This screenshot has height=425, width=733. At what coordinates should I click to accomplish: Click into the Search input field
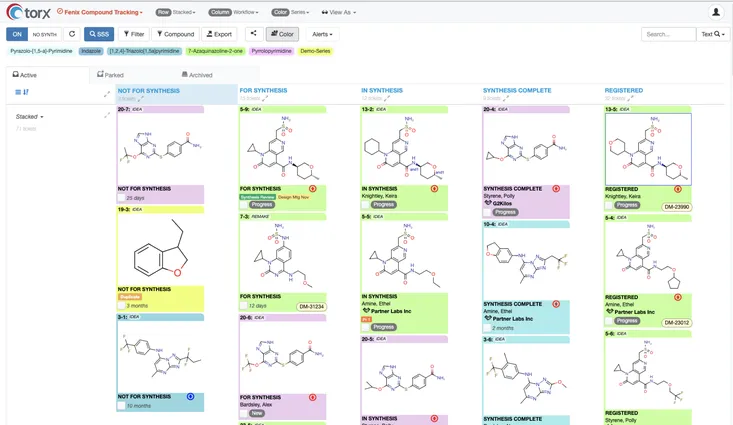668,34
